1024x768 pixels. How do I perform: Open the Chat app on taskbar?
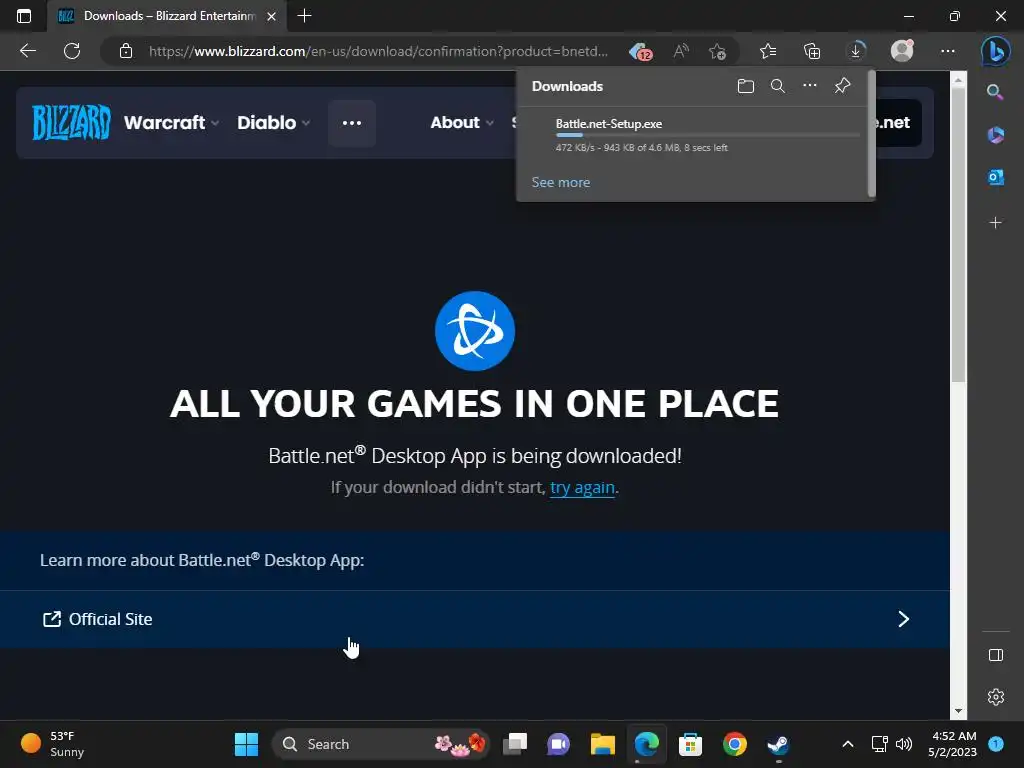pyautogui.click(x=558, y=744)
